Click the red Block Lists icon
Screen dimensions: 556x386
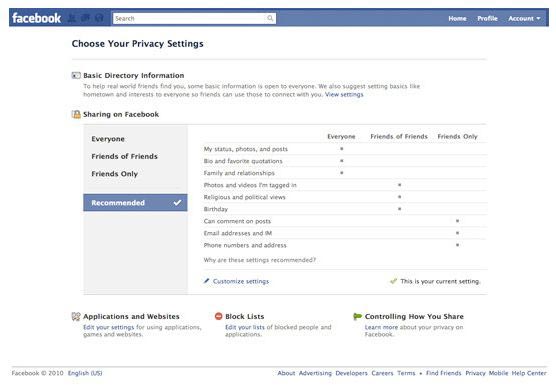[218, 316]
